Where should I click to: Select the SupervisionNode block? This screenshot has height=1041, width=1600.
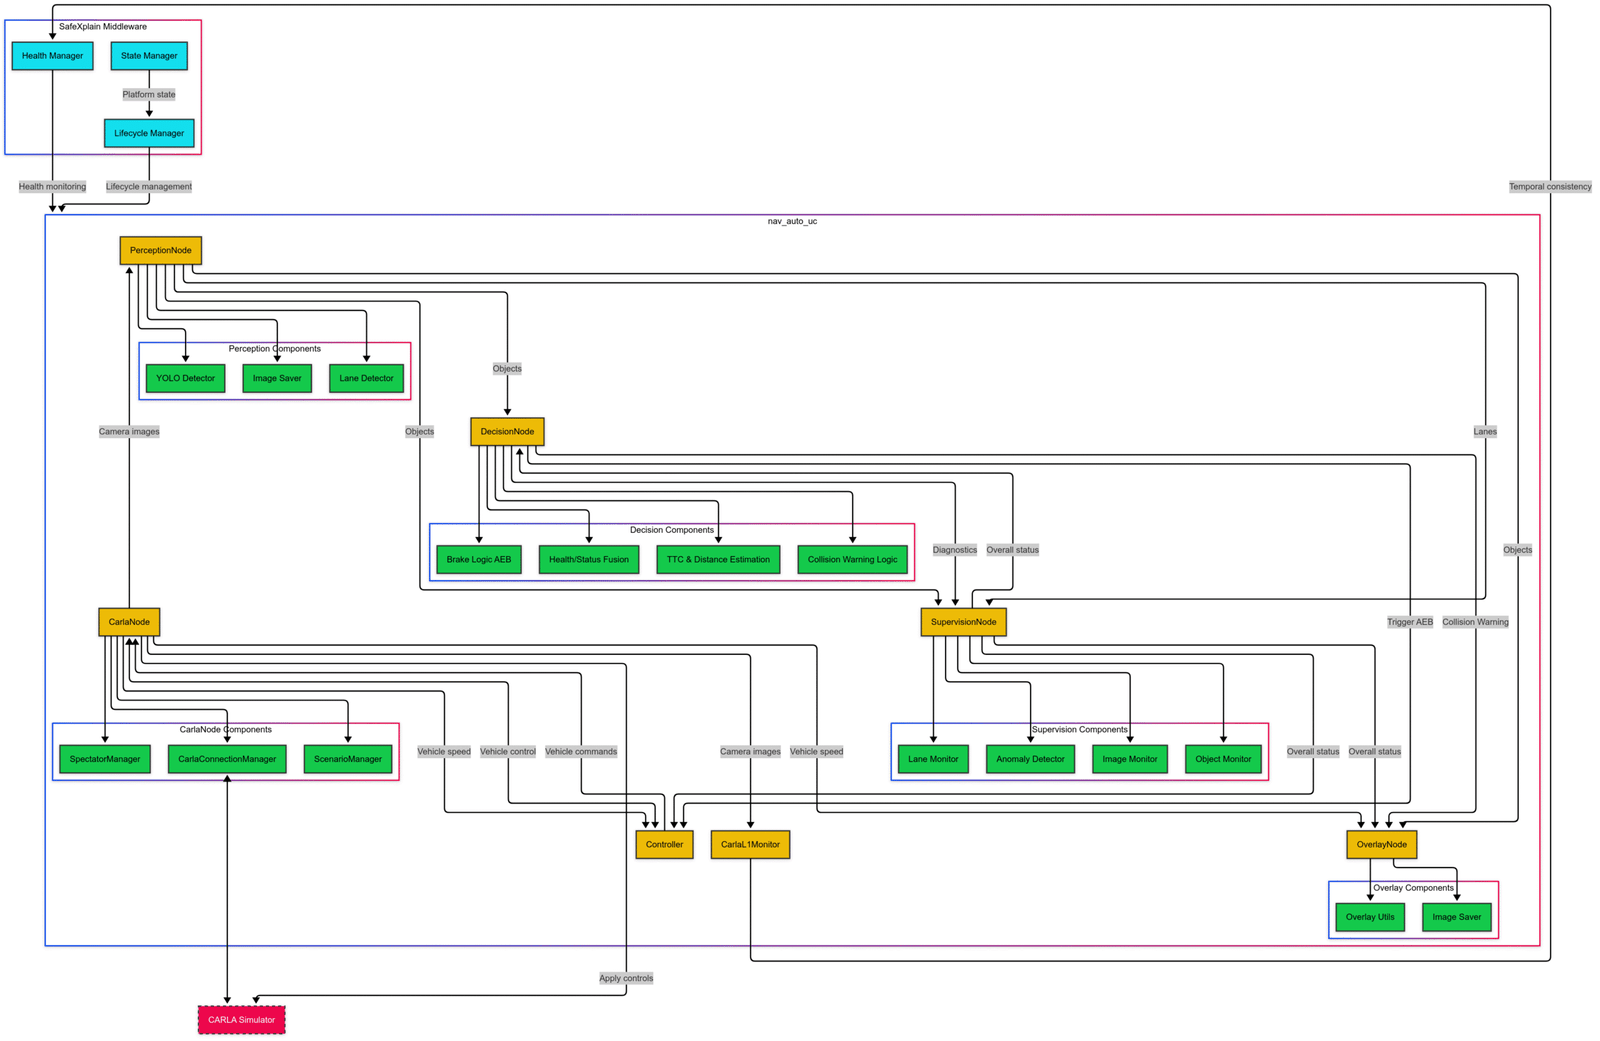pos(963,622)
